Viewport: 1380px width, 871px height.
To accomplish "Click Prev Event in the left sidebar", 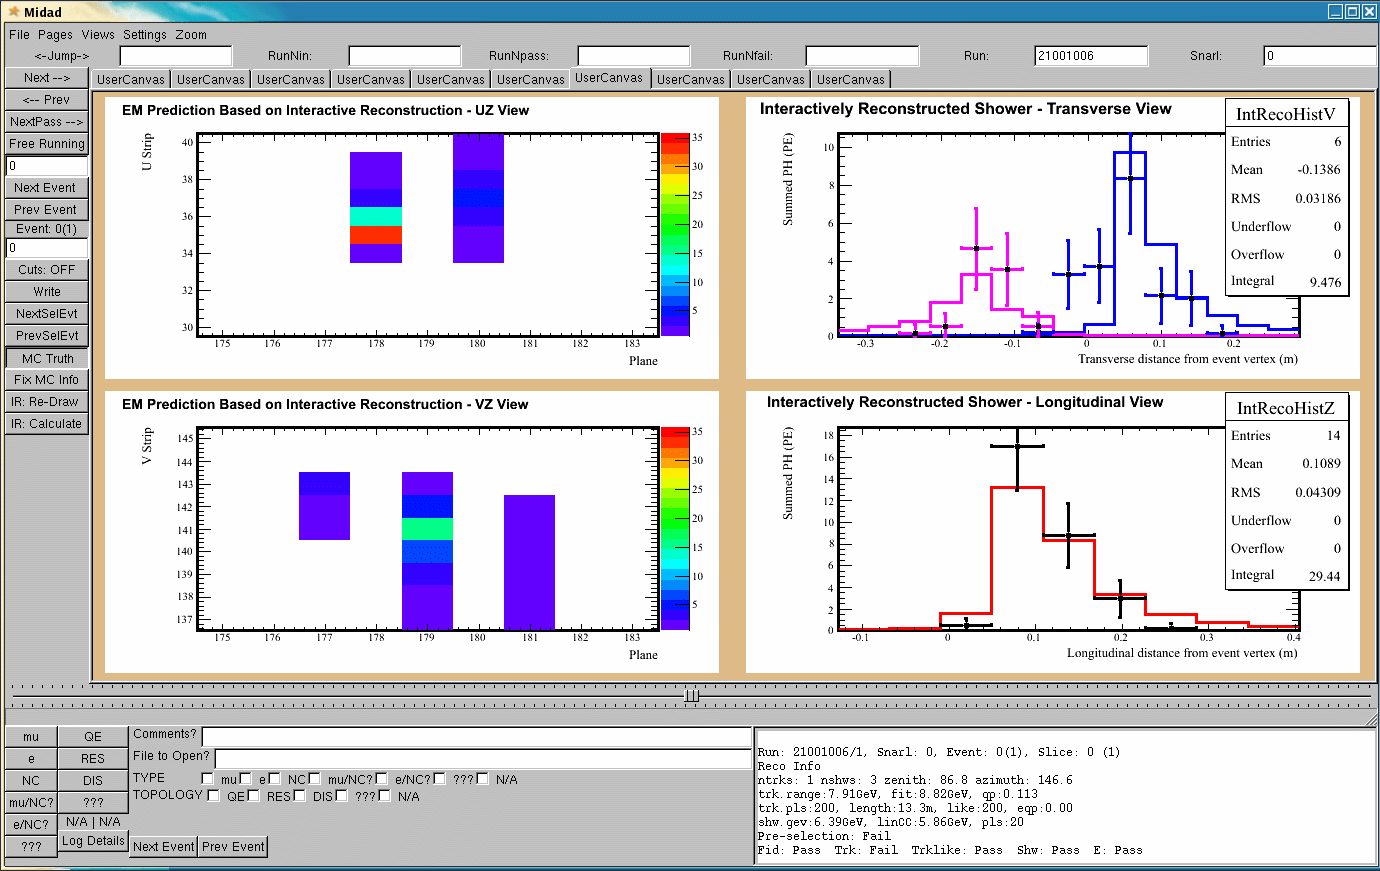I will click(47, 210).
